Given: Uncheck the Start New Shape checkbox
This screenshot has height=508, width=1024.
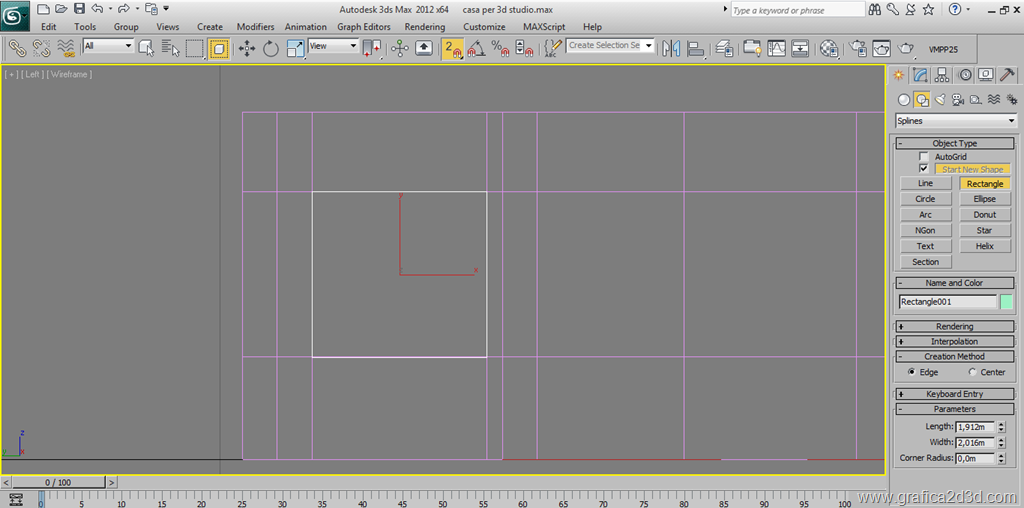Looking at the screenshot, I should click(924, 169).
